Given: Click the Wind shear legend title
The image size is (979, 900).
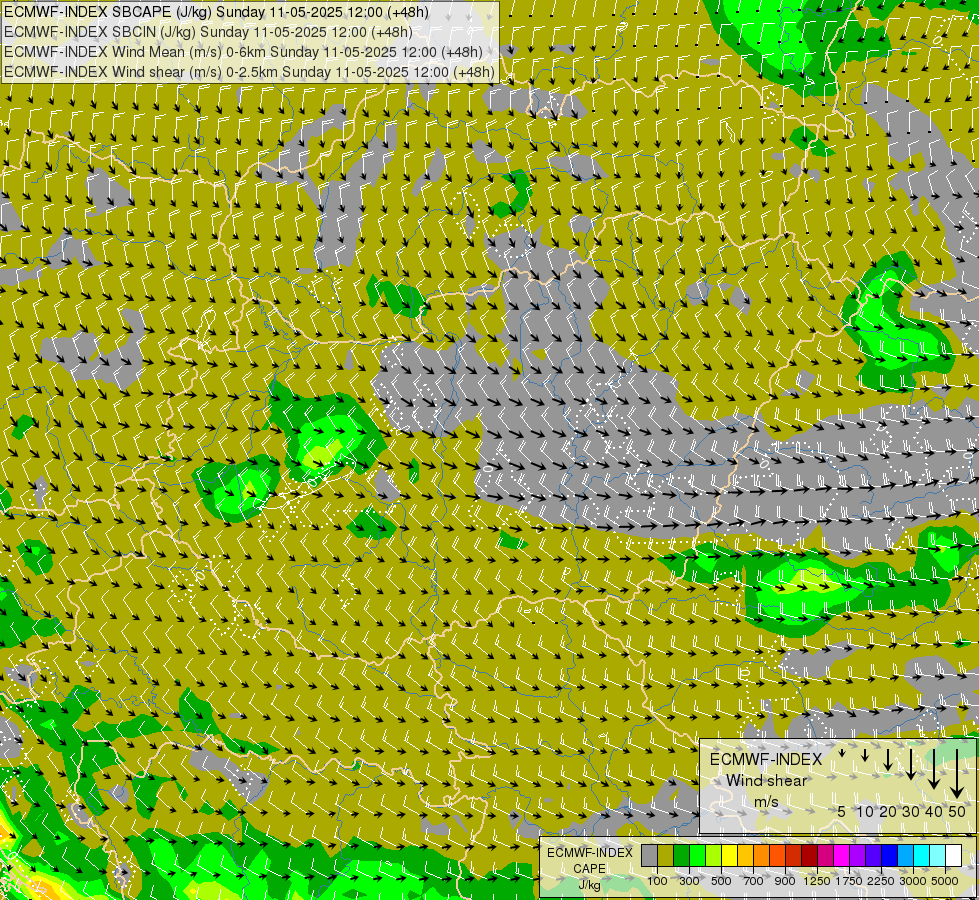Looking at the screenshot, I should tap(766, 781).
